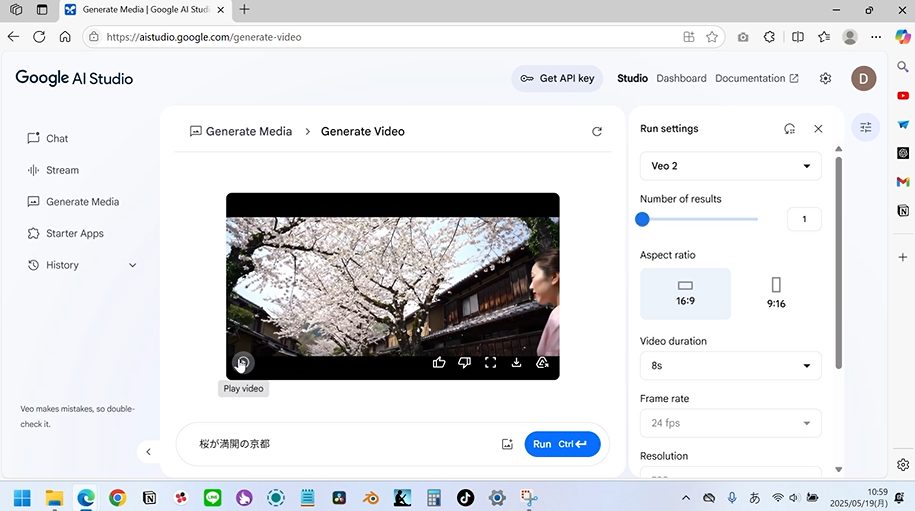Open the Veo 2 model dropdown
915x511 pixels.
[x=730, y=166]
